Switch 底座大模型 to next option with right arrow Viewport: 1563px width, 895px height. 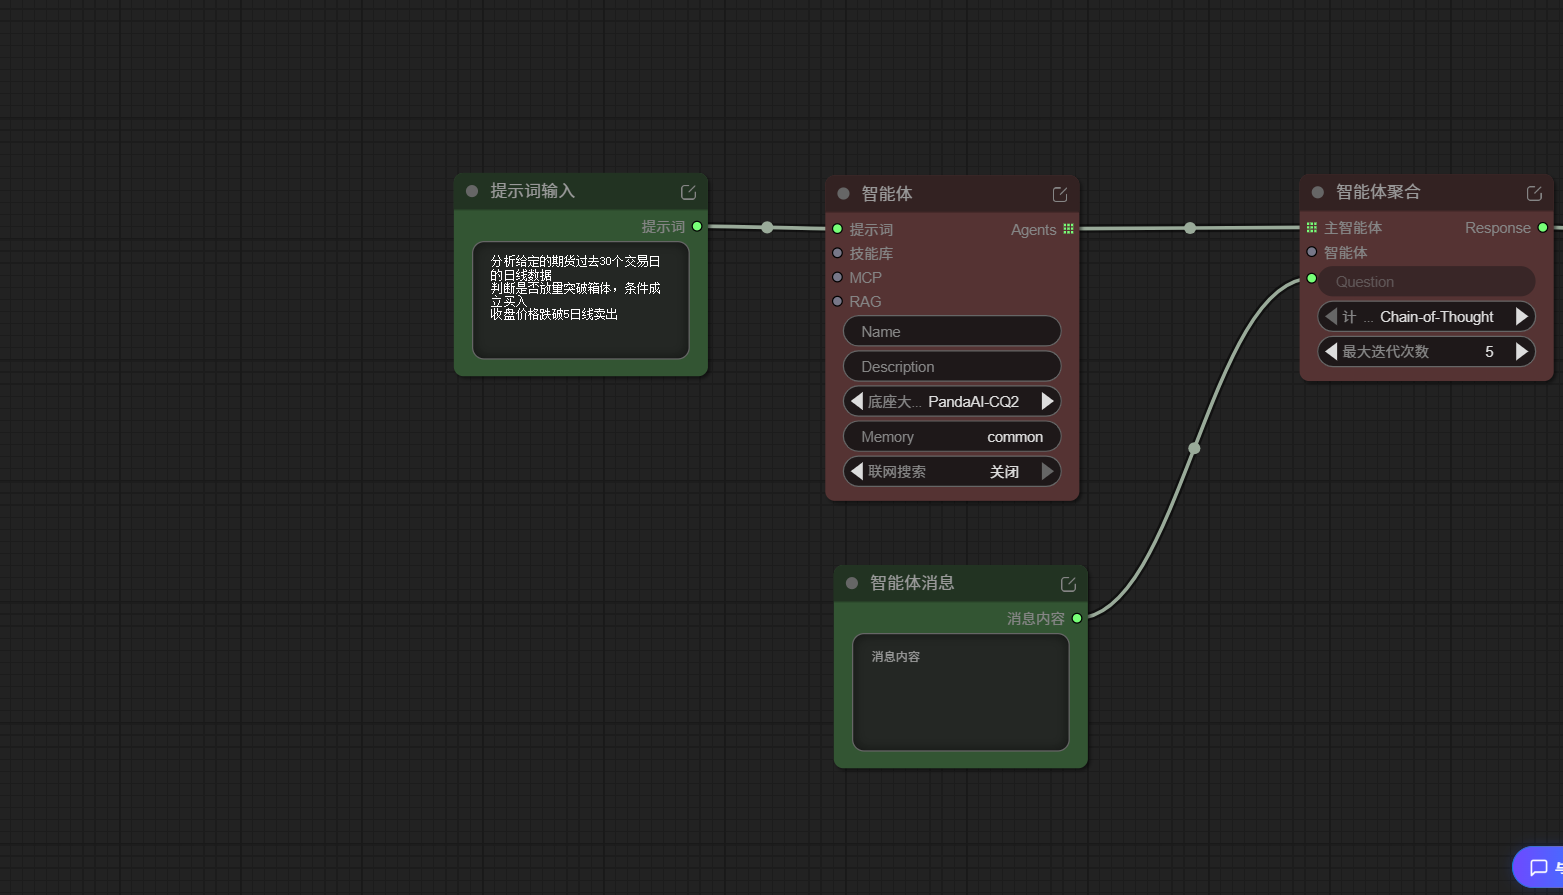click(x=1047, y=401)
